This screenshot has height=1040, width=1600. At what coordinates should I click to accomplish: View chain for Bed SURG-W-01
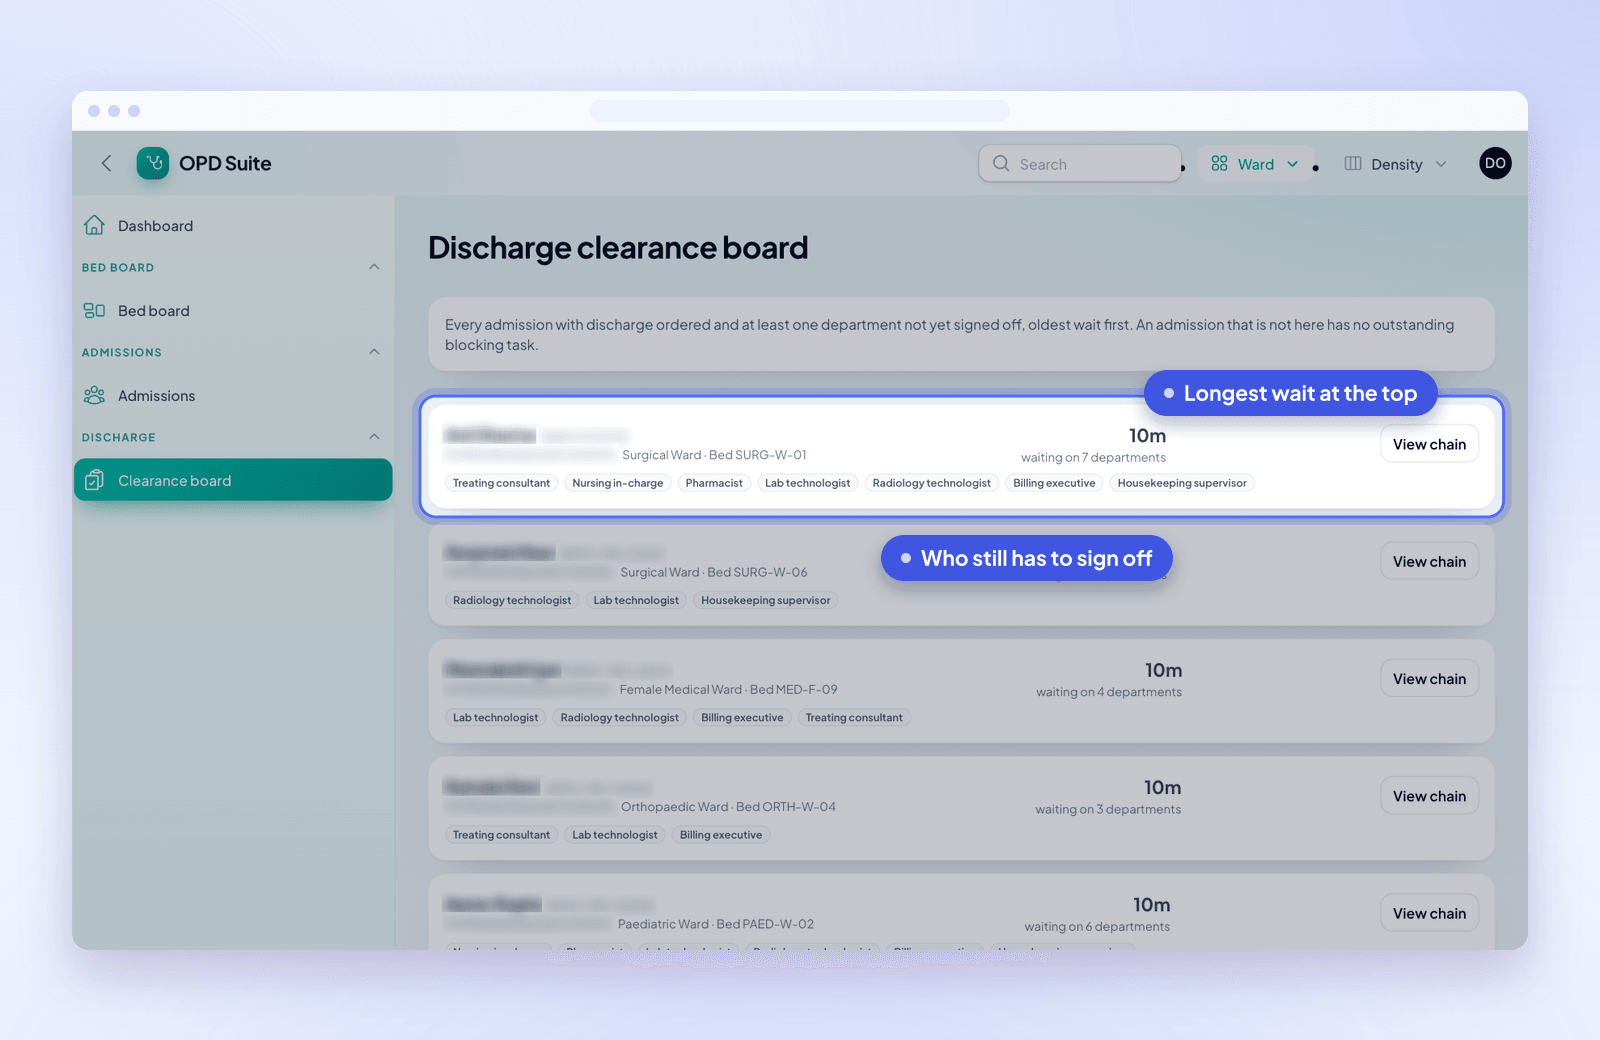pyautogui.click(x=1429, y=444)
